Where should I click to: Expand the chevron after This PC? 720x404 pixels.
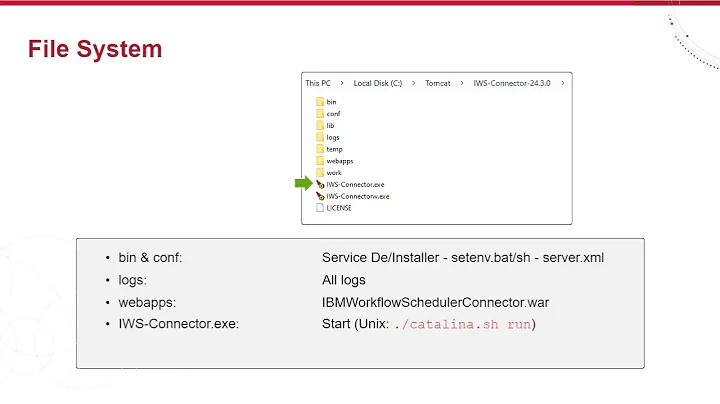tap(342, 83)
